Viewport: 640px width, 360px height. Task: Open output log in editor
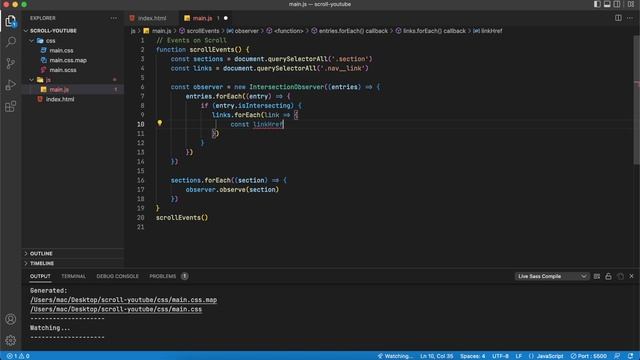click(x=620, y=276)
